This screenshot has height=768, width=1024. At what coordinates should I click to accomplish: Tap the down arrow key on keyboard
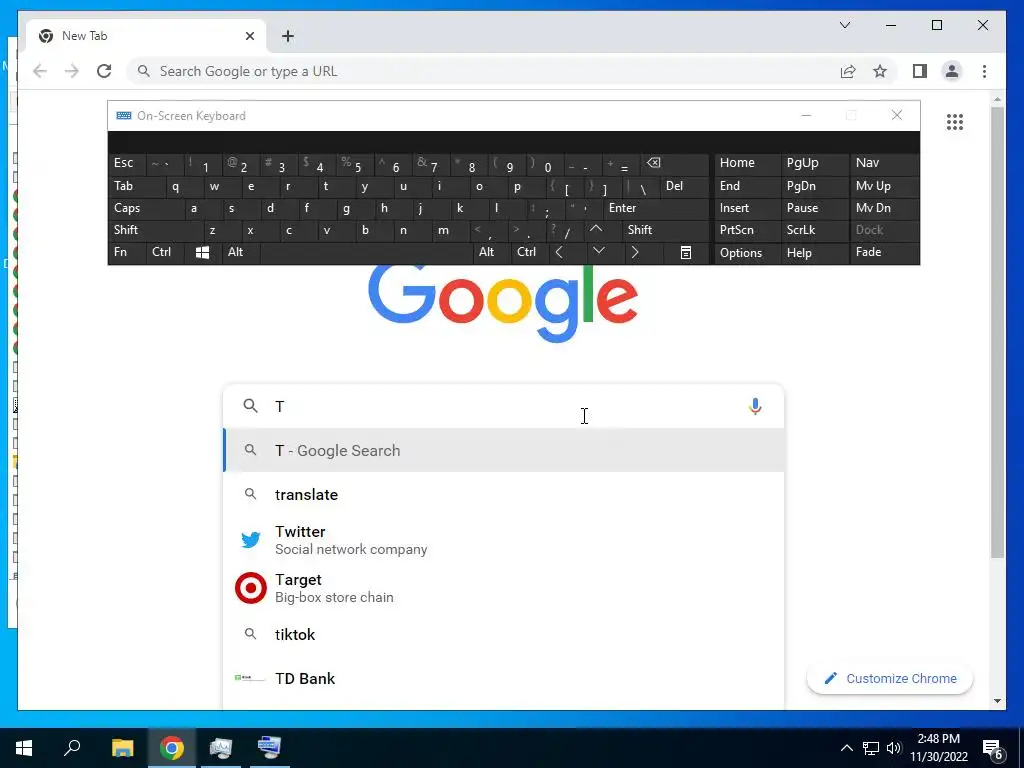pyautogui.click(x=599, y=251)
